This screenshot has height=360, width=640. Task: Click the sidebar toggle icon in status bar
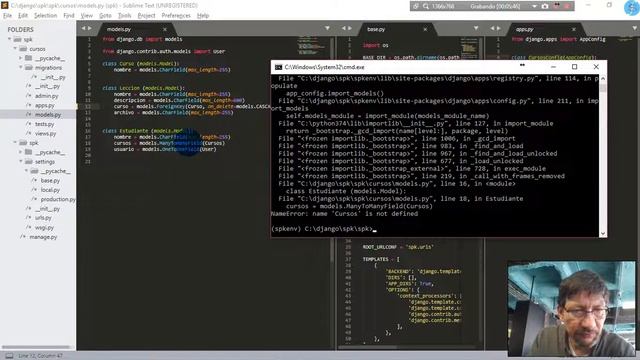tap(9, 356)
